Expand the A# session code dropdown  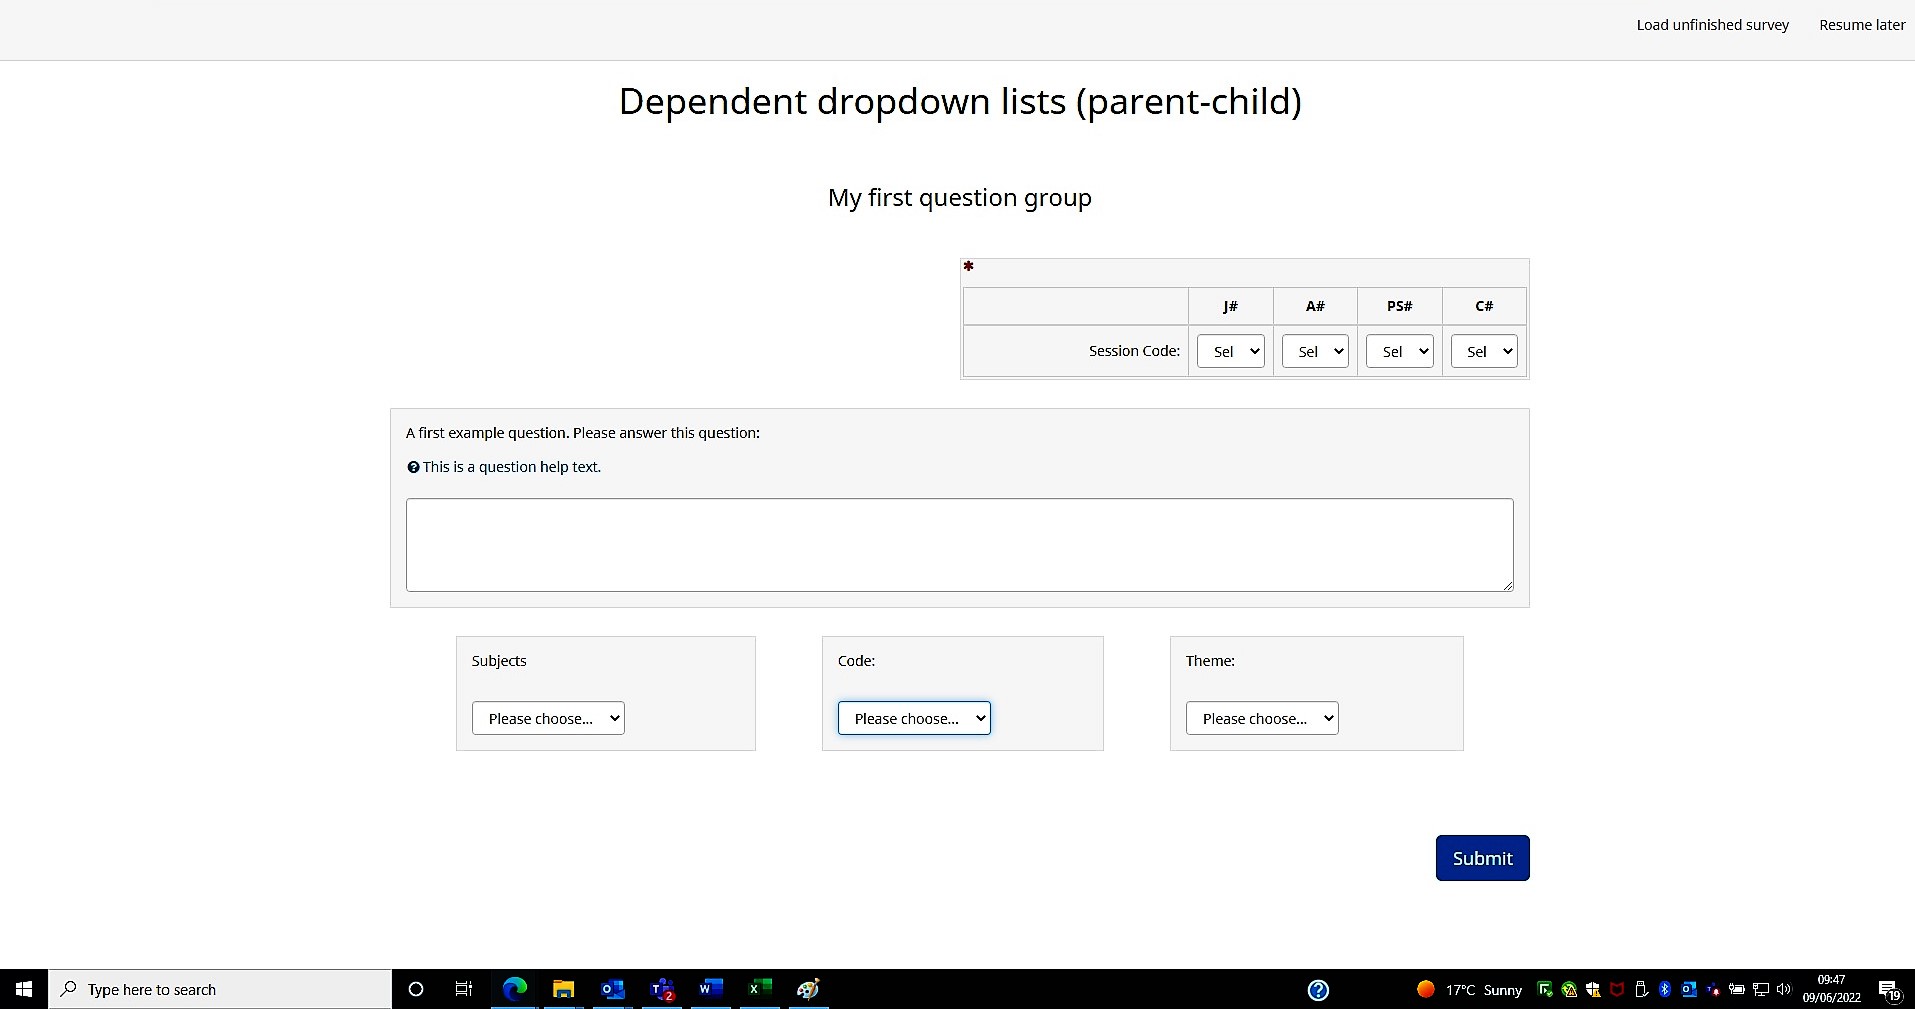click(1315, 351)
